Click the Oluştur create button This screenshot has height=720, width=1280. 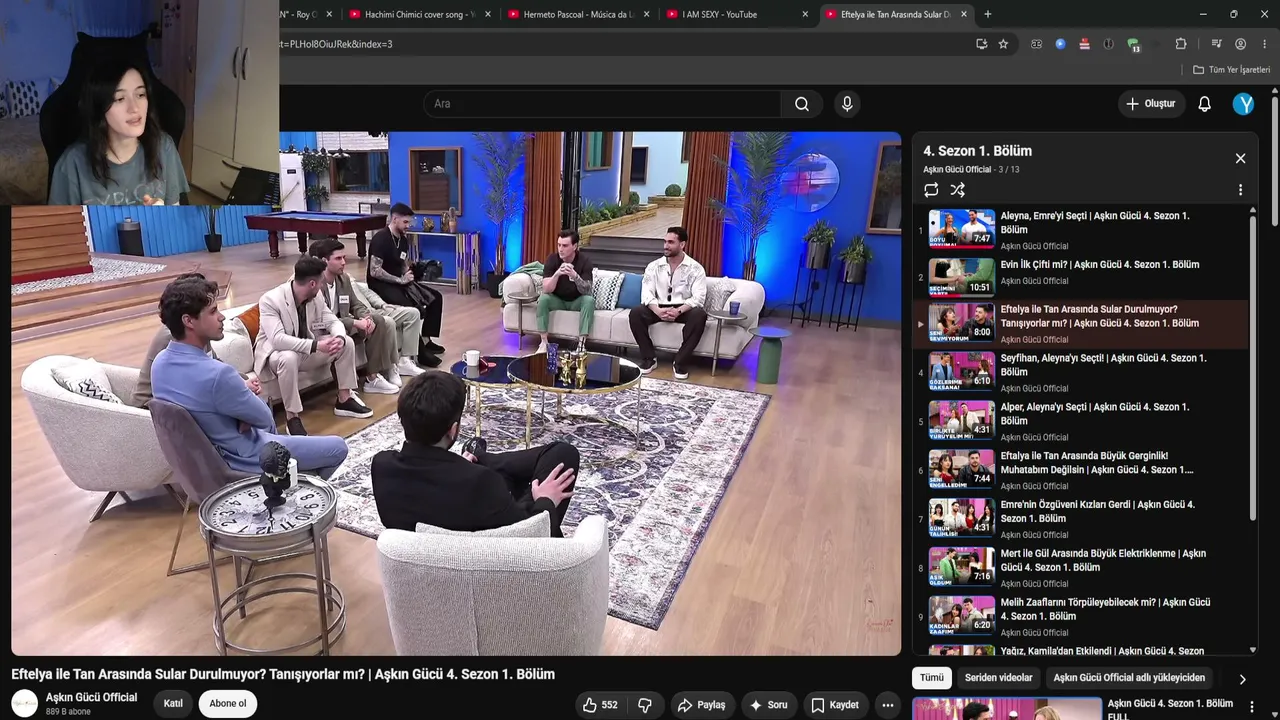coord(1151,104)
